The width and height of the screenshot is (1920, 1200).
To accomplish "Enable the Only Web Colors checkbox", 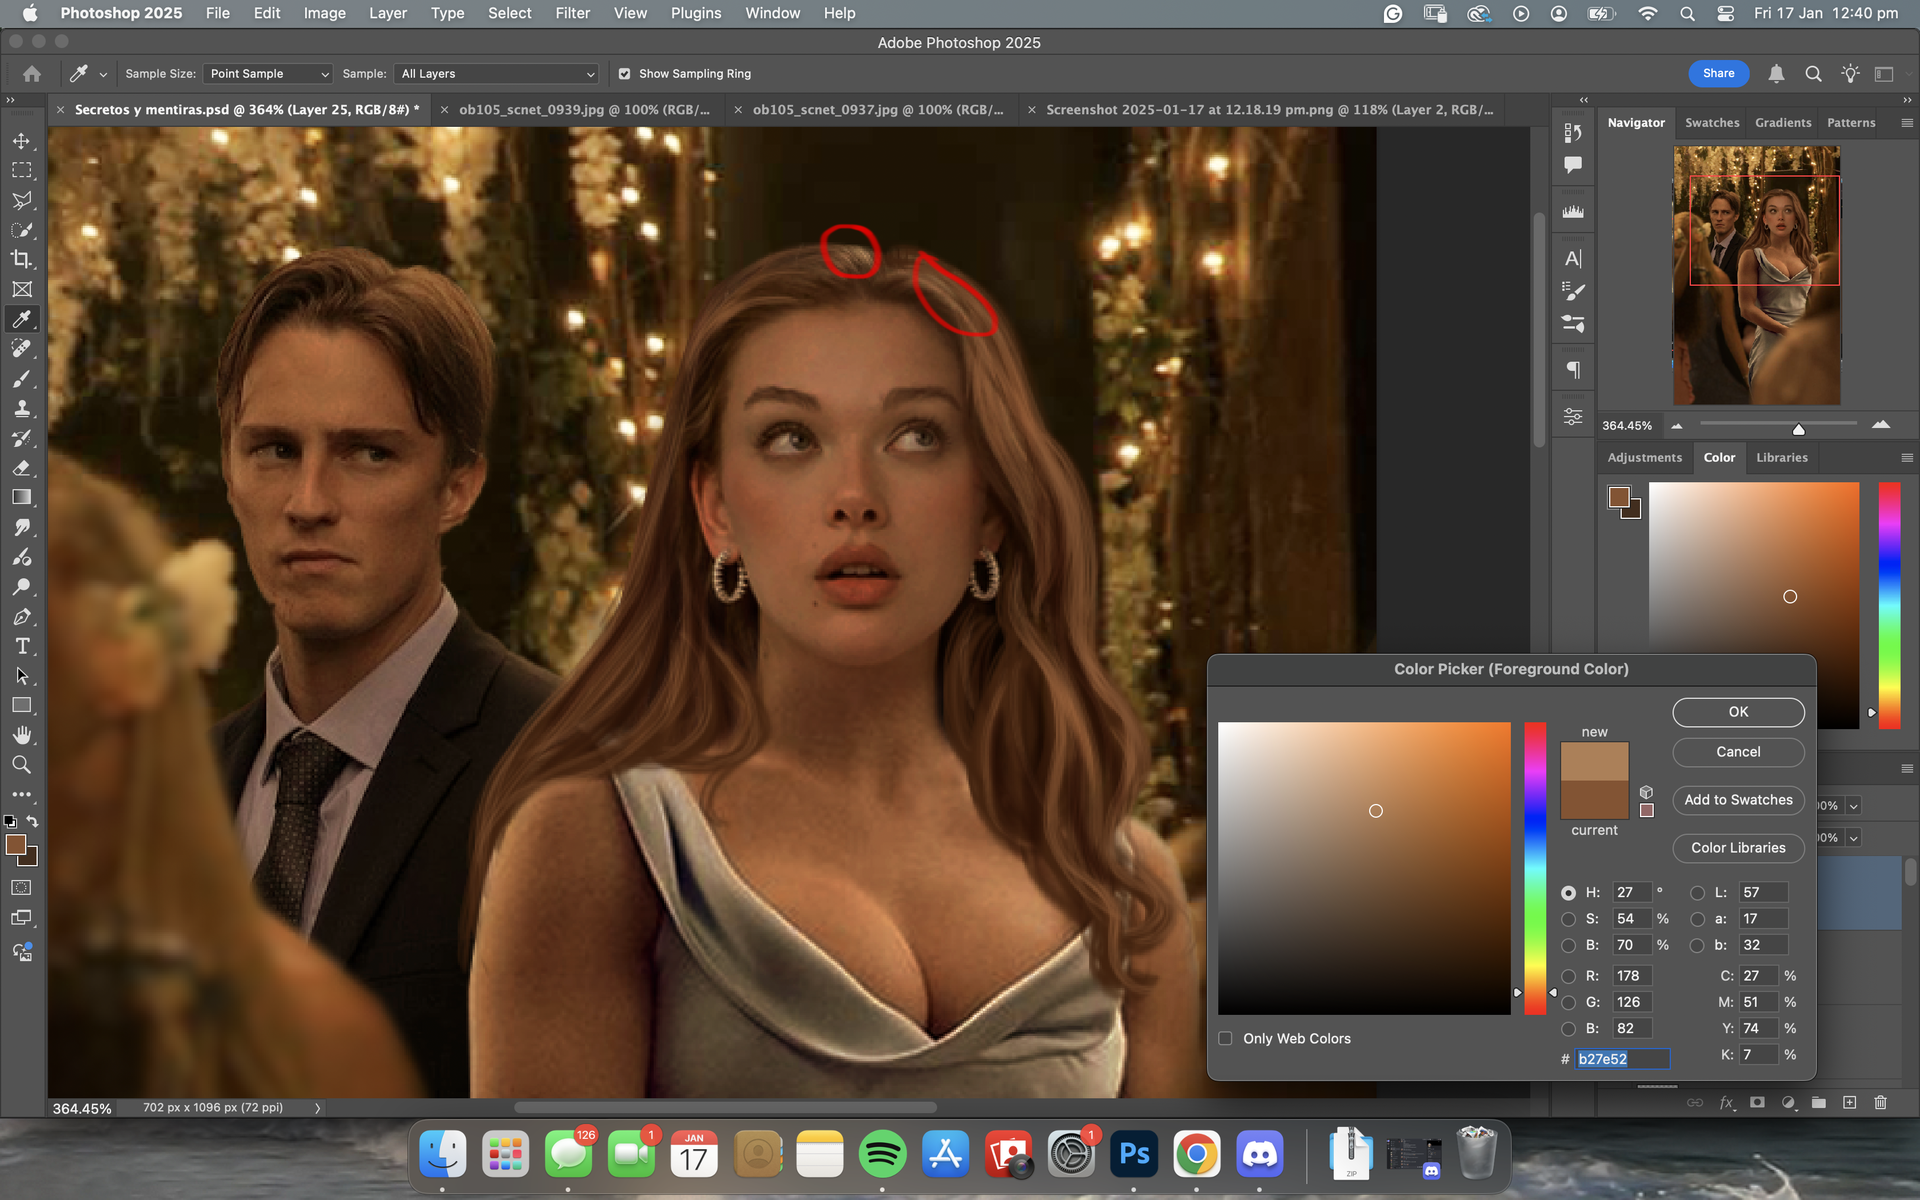I will [x=1225, y=1038].
